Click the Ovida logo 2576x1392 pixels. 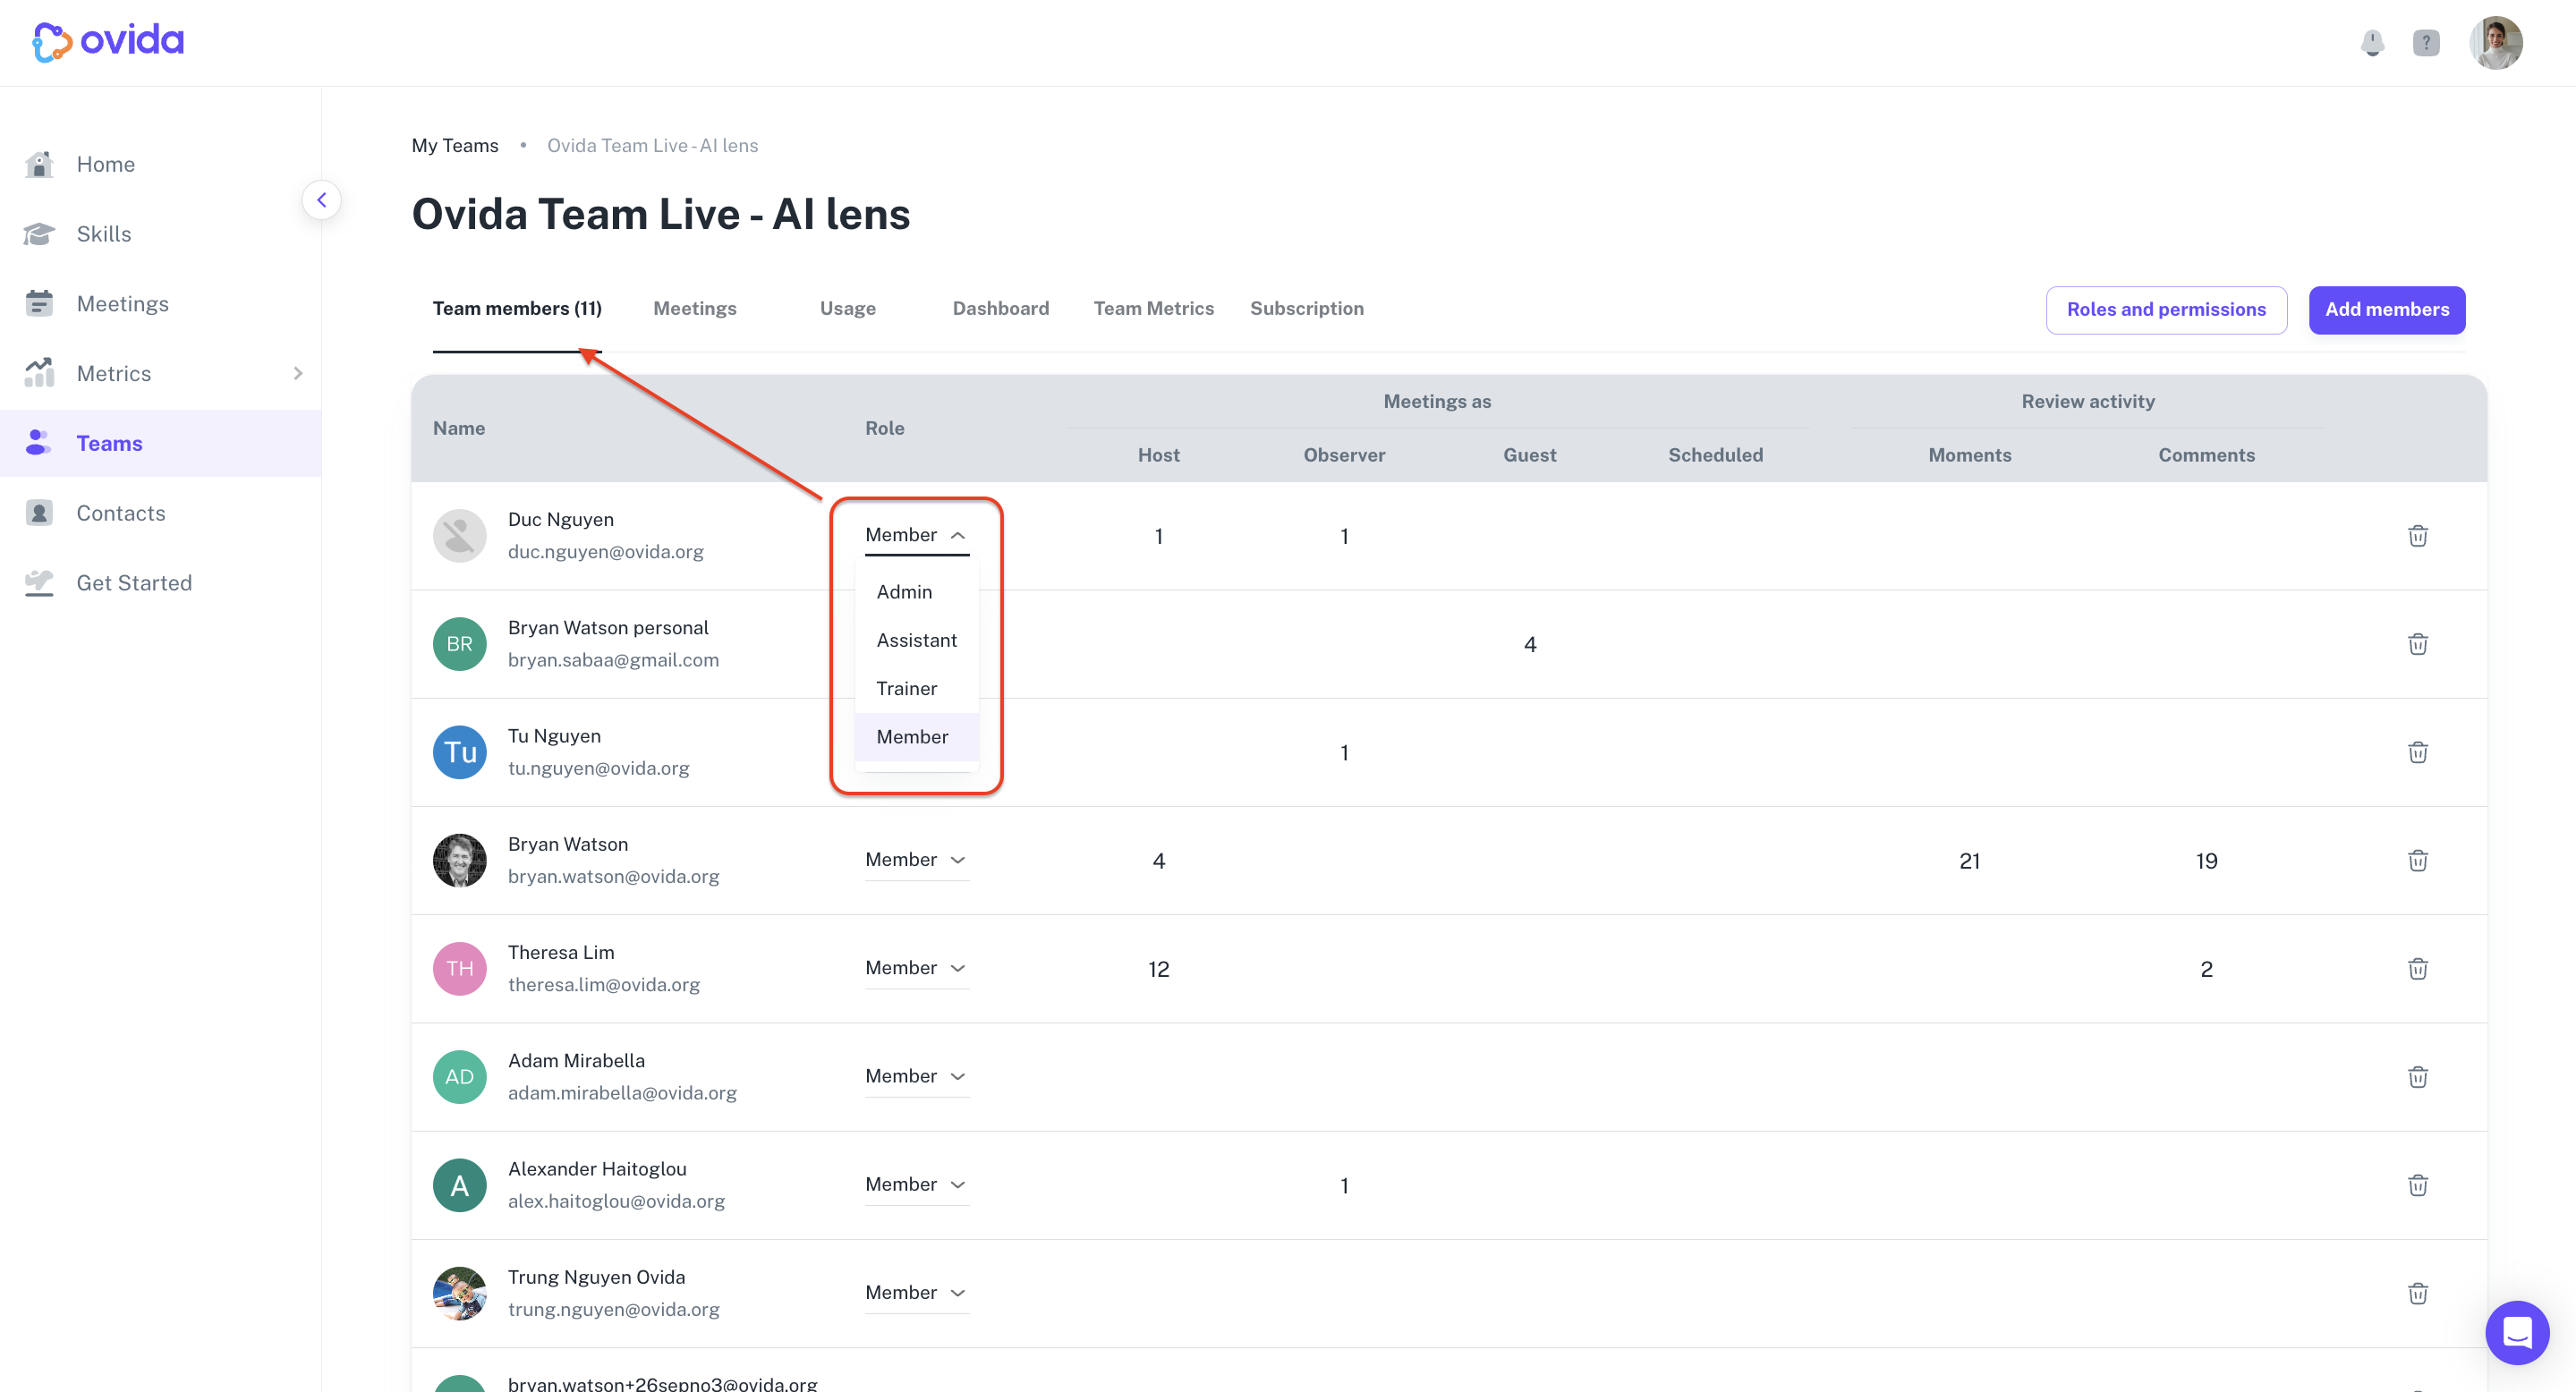coord(108,41)
